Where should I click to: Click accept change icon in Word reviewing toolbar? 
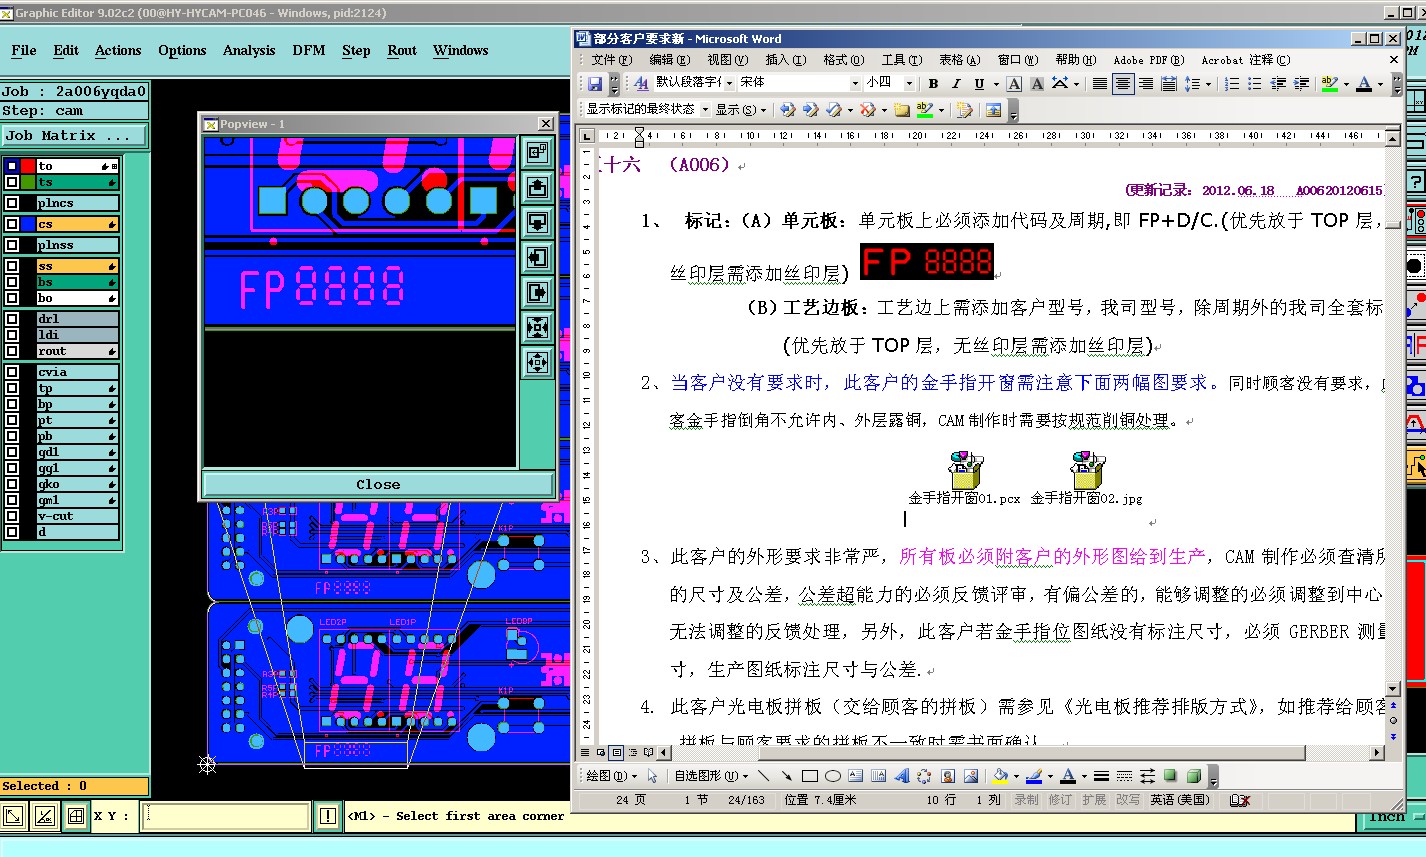tap(833, 109)
